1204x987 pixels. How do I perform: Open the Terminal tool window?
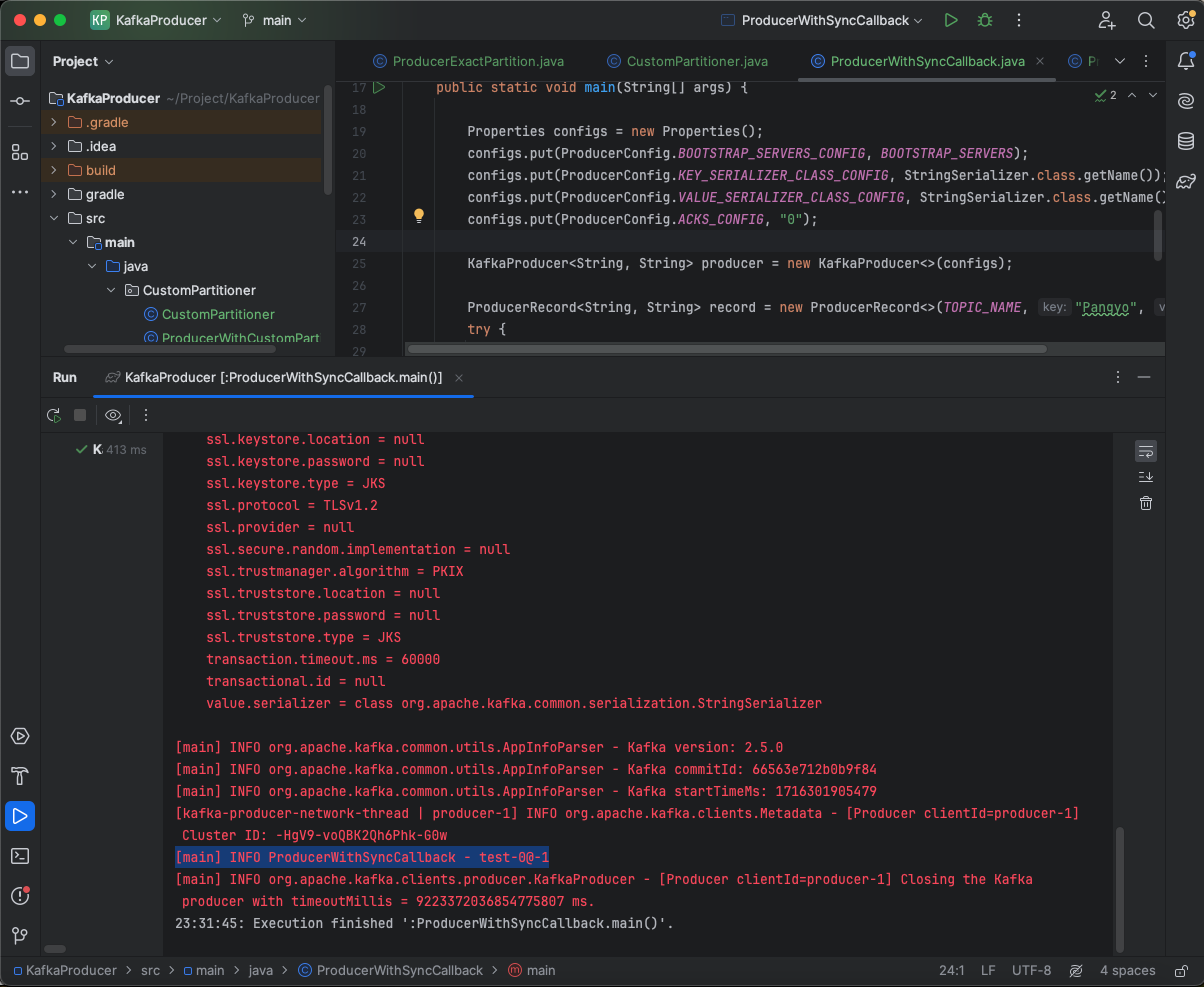20,856
